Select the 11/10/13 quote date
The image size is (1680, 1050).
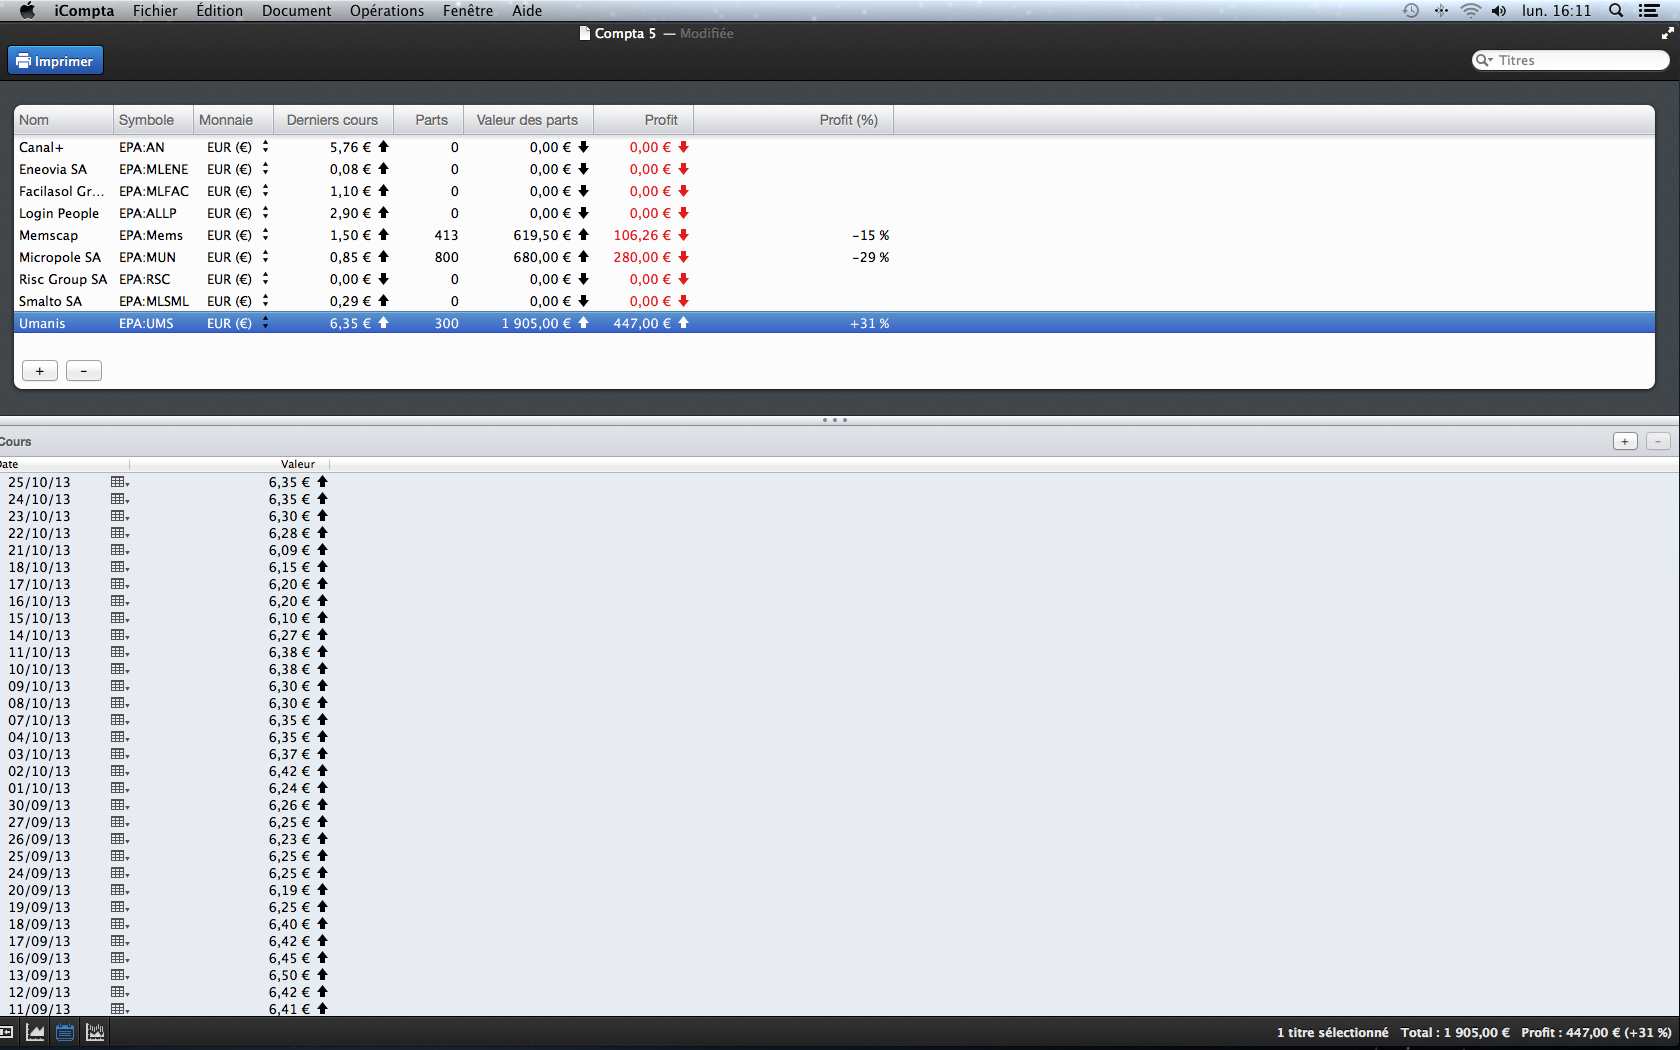(39, 652)
